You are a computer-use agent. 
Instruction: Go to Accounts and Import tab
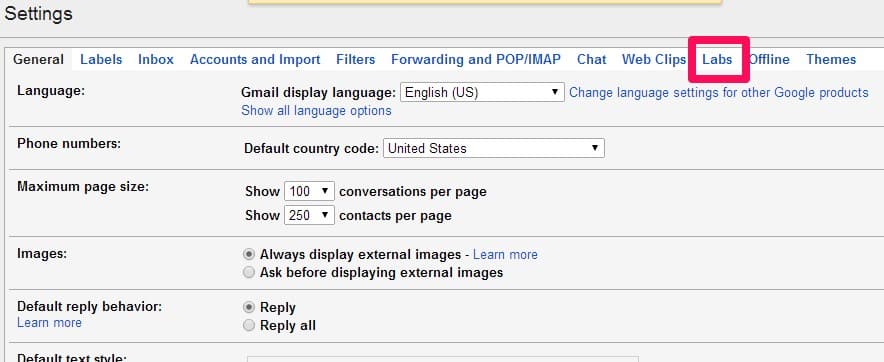point(255,59)
